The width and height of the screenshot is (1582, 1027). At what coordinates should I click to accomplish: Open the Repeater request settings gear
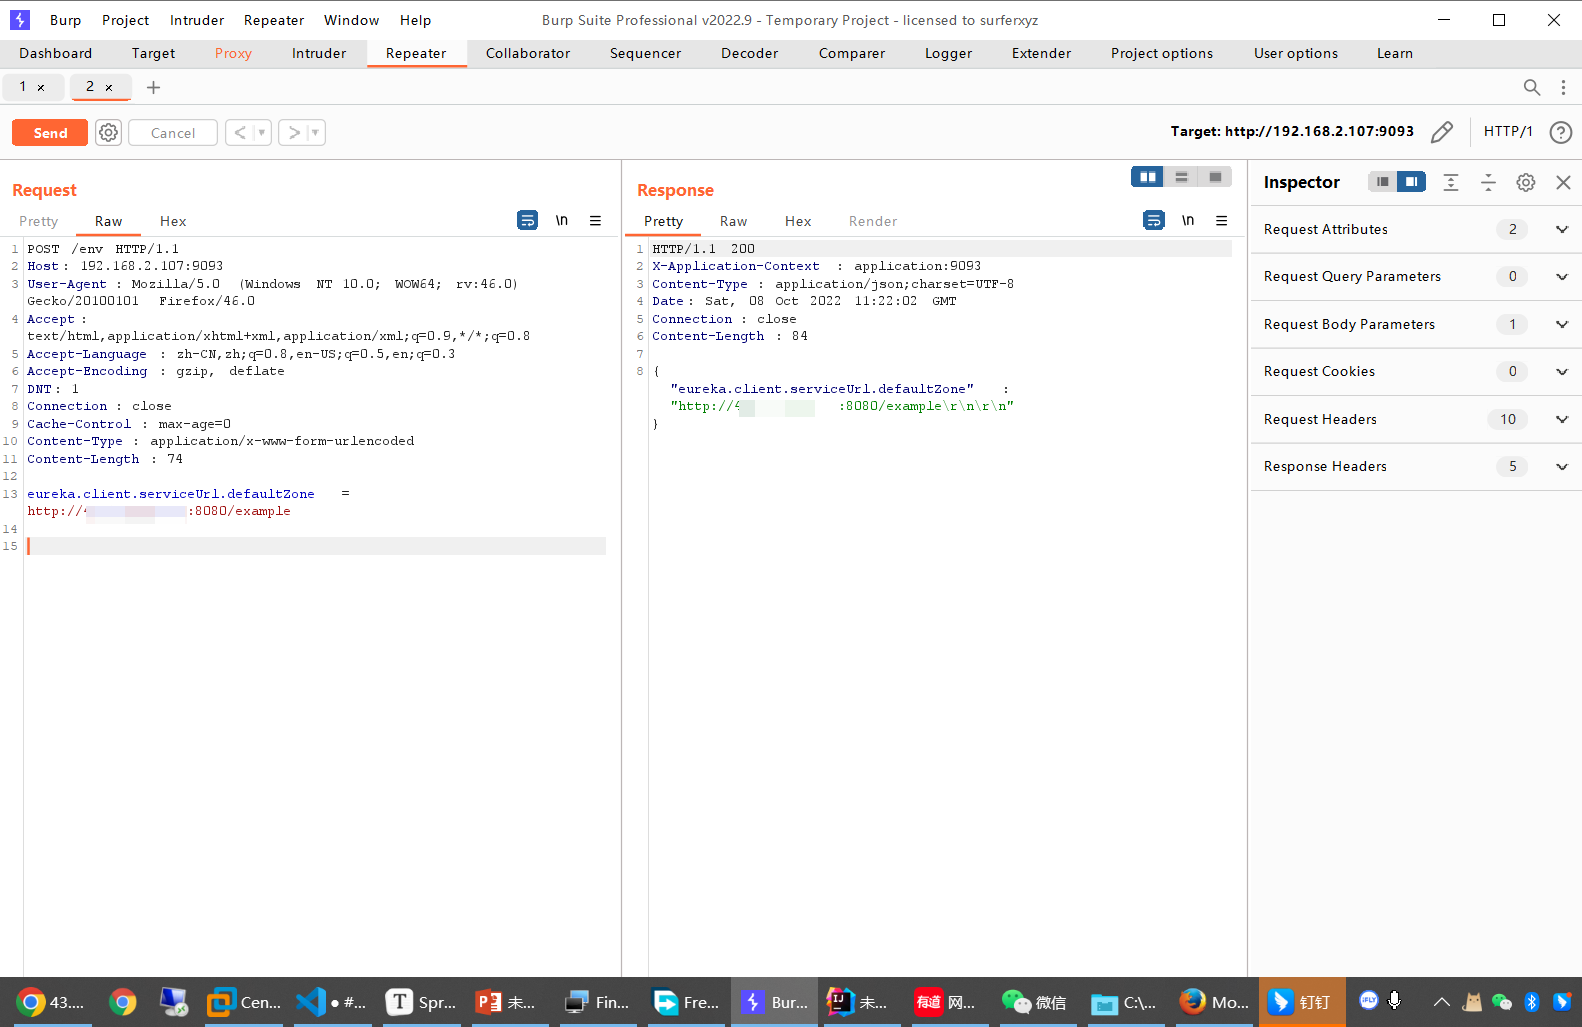(108, 133)
